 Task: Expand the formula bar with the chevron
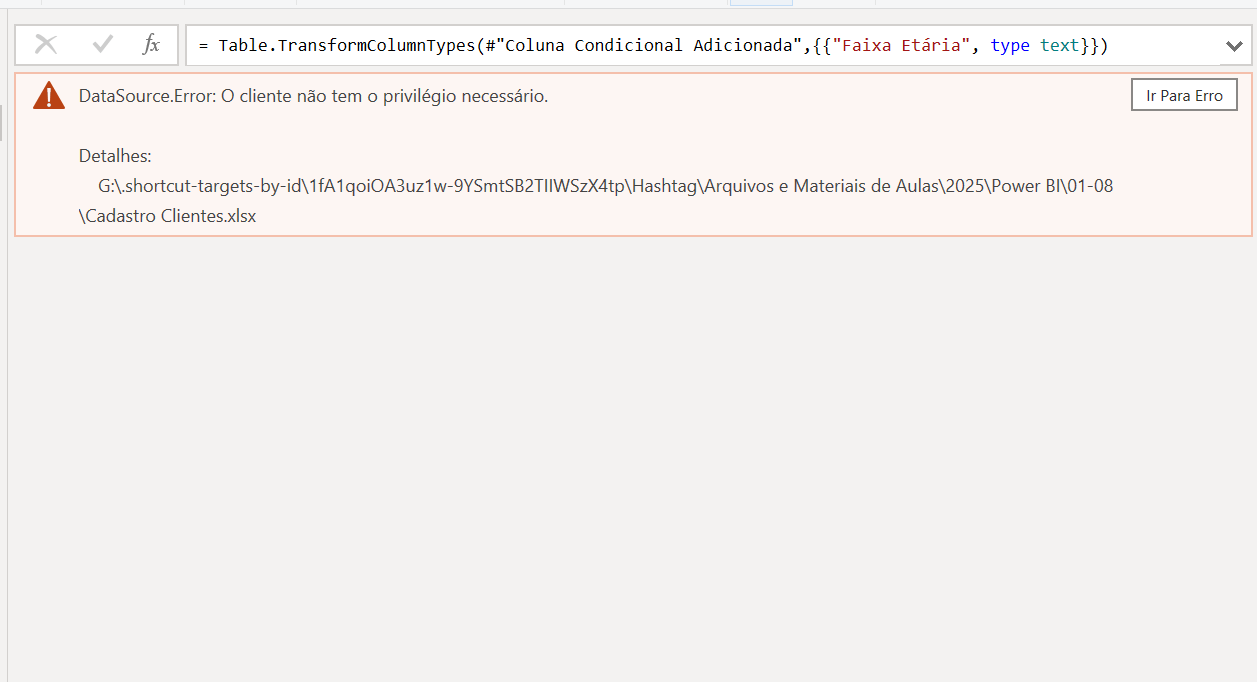1234,46
